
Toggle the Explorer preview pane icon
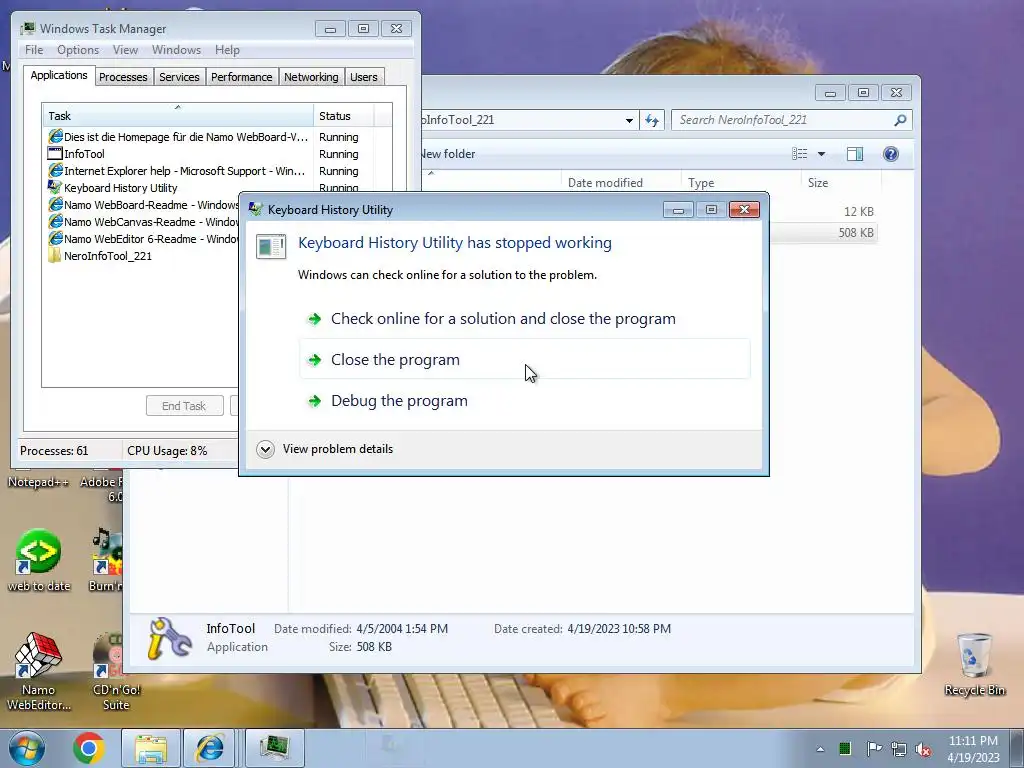[854, 153]
